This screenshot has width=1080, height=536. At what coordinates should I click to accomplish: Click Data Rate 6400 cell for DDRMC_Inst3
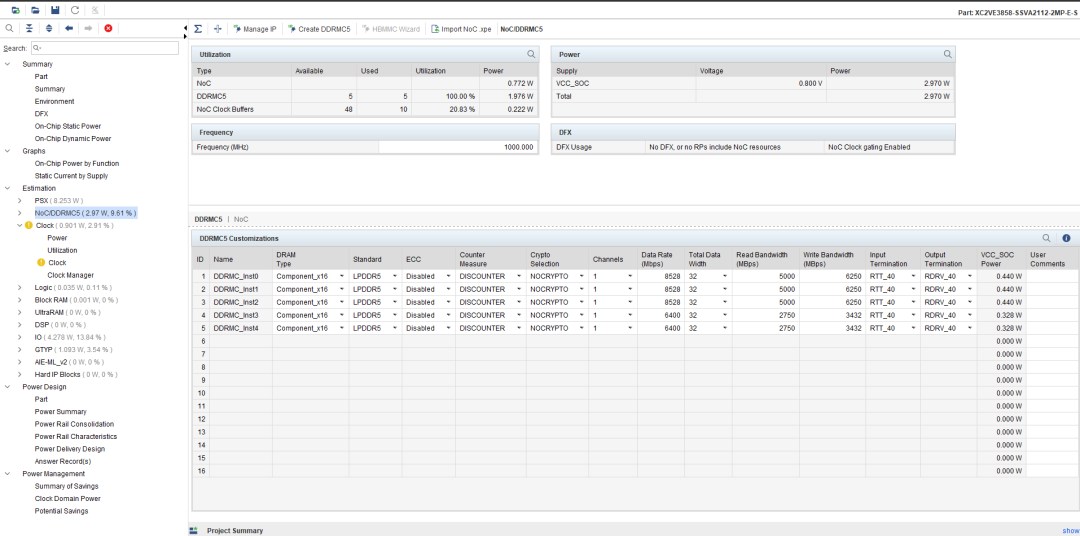[661, 315]
